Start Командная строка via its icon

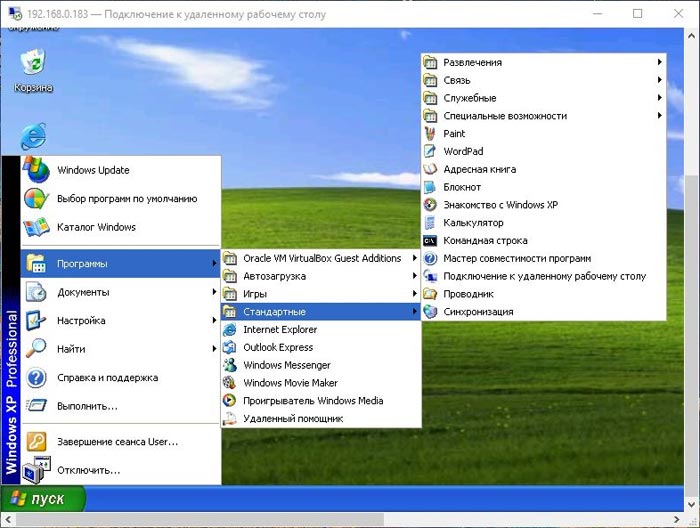pyautogui.click(x=430, y=241)
